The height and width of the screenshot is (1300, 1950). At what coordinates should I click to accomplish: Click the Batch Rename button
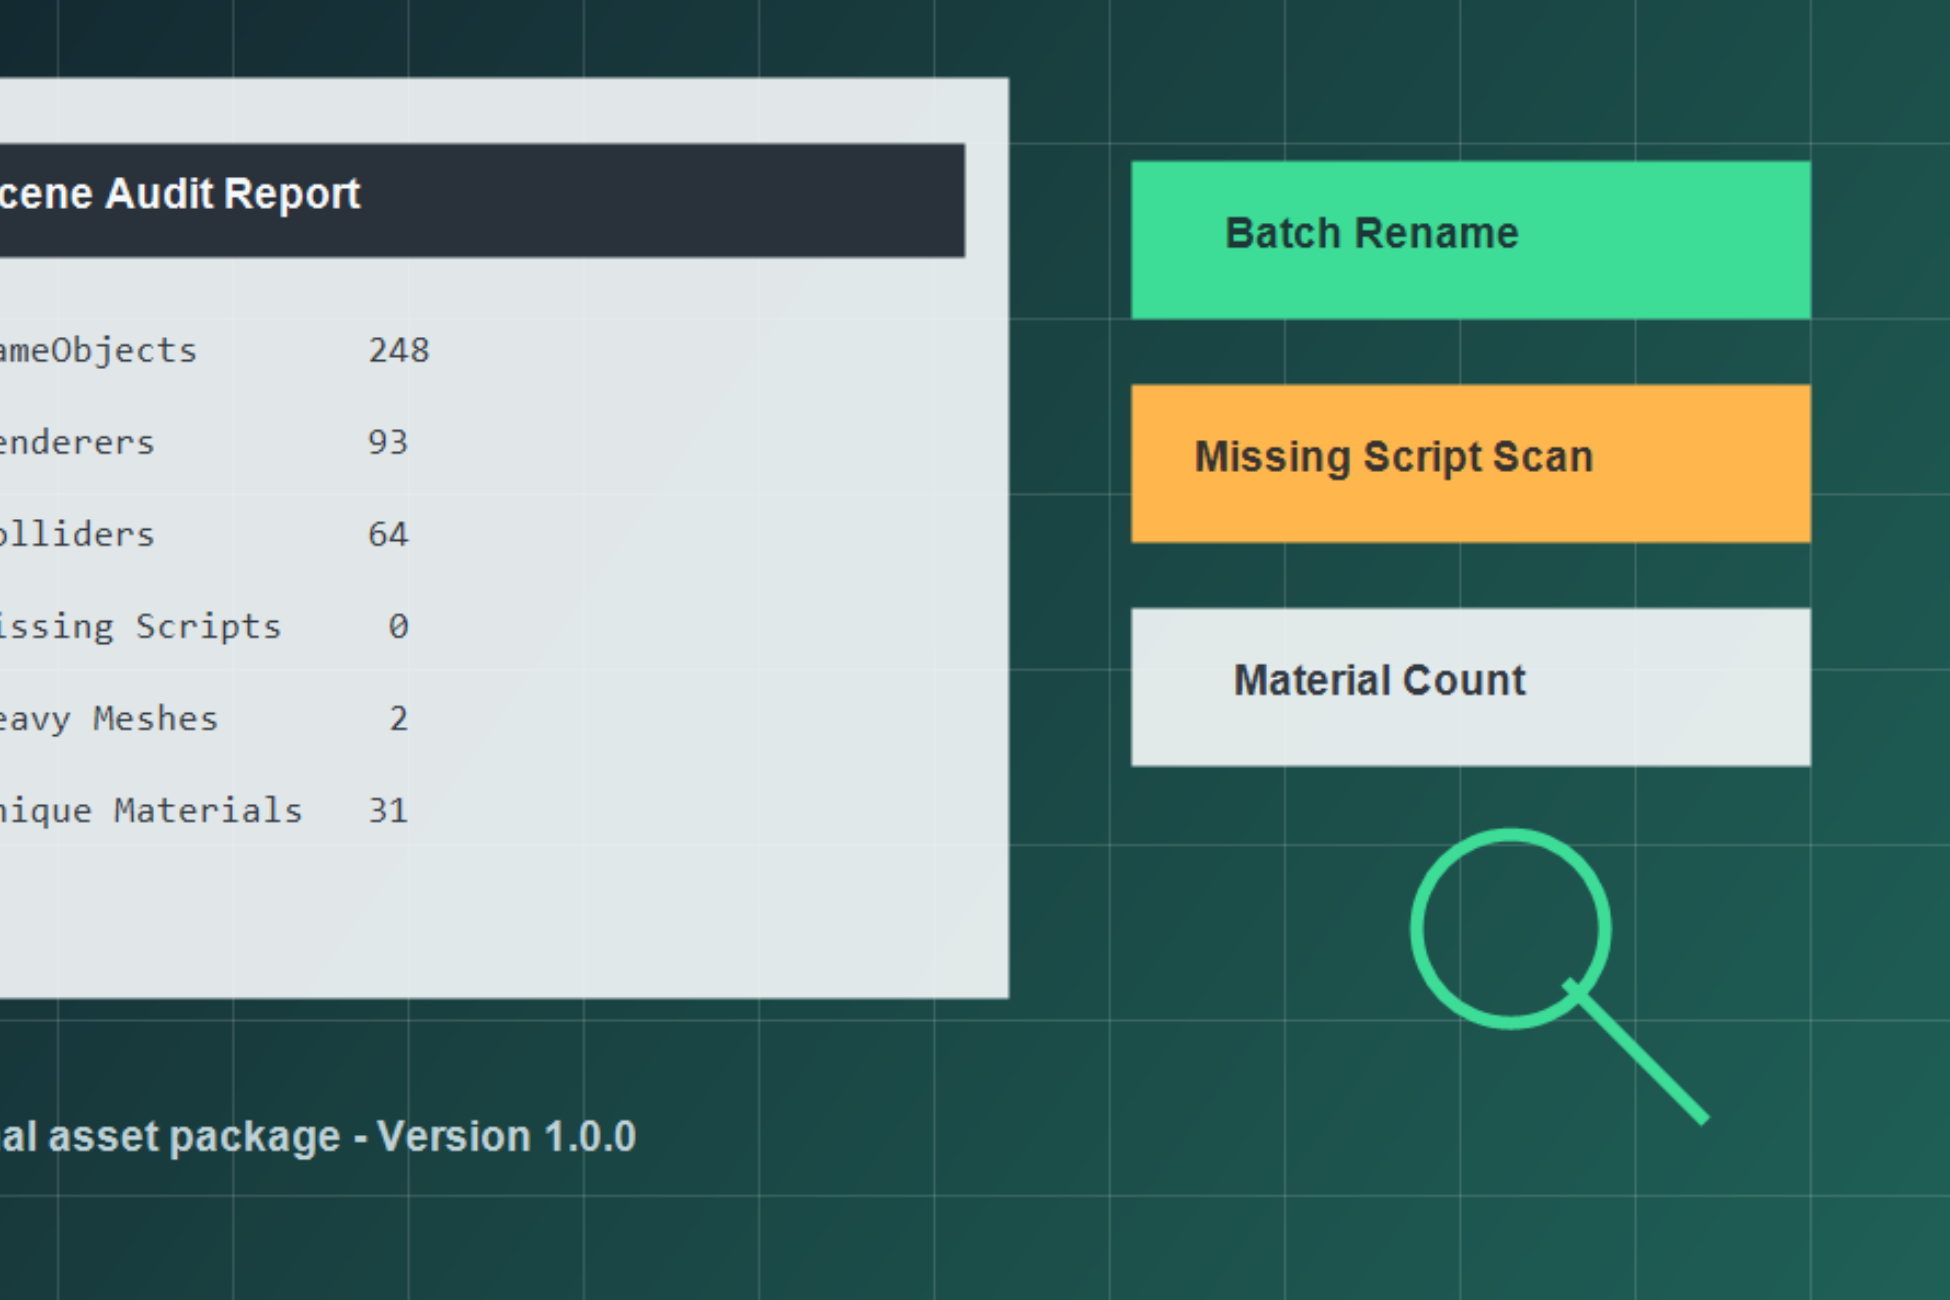pos(1470,240)
